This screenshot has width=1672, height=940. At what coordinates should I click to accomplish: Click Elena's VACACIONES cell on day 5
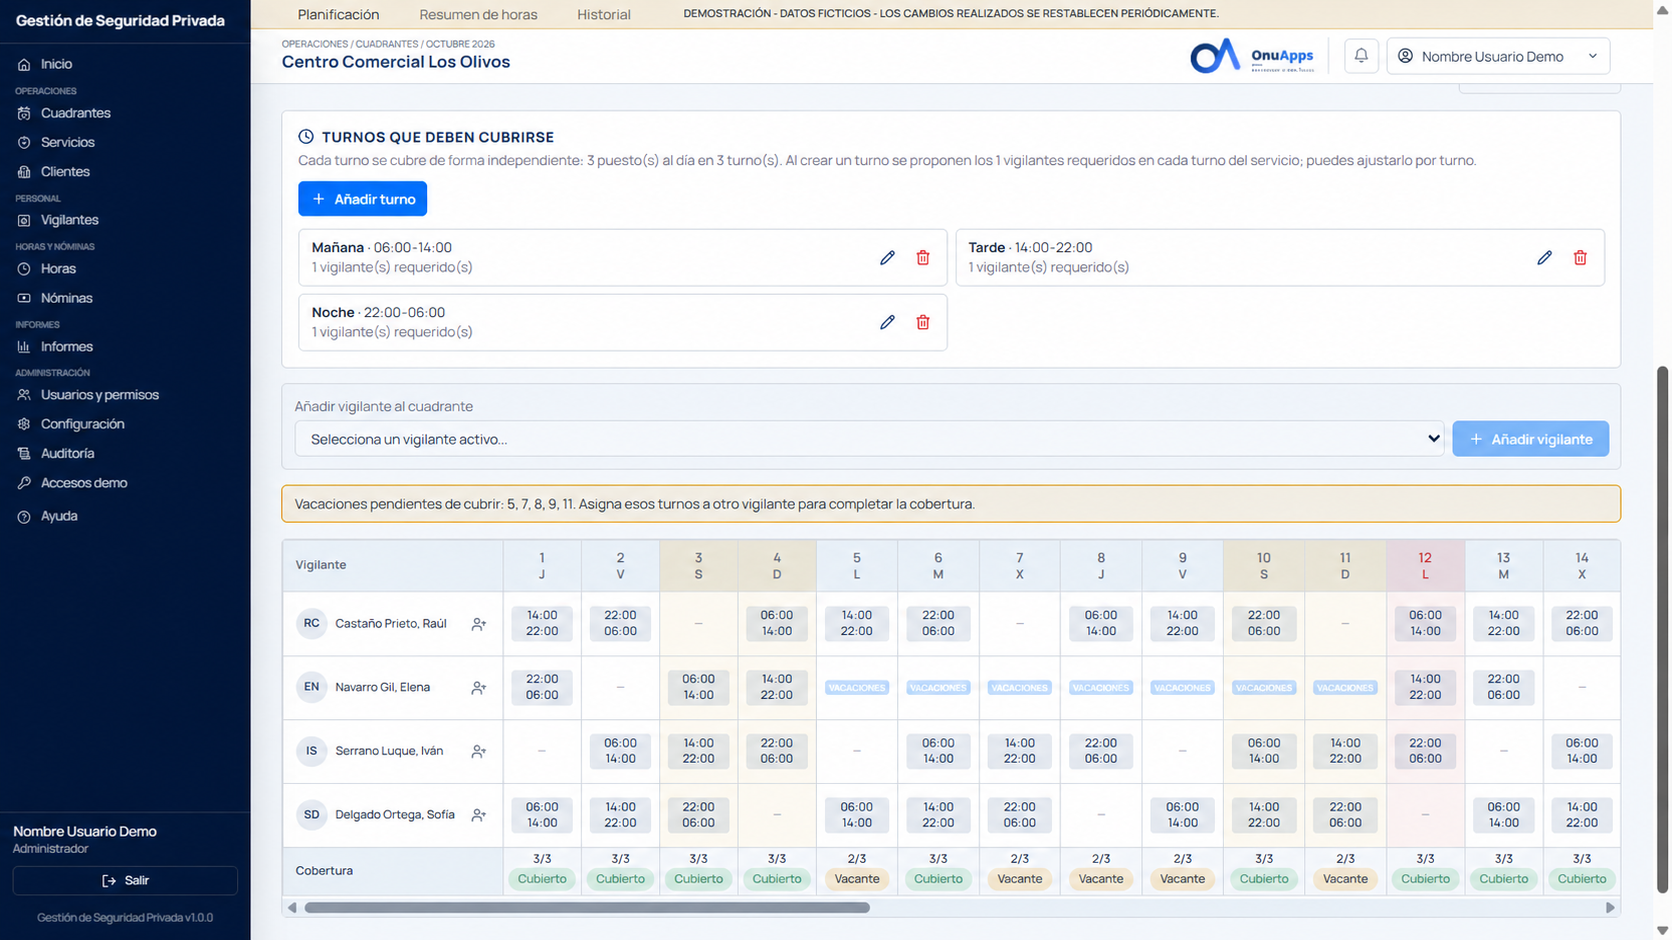pyautogui.click(x=857, y=688)
